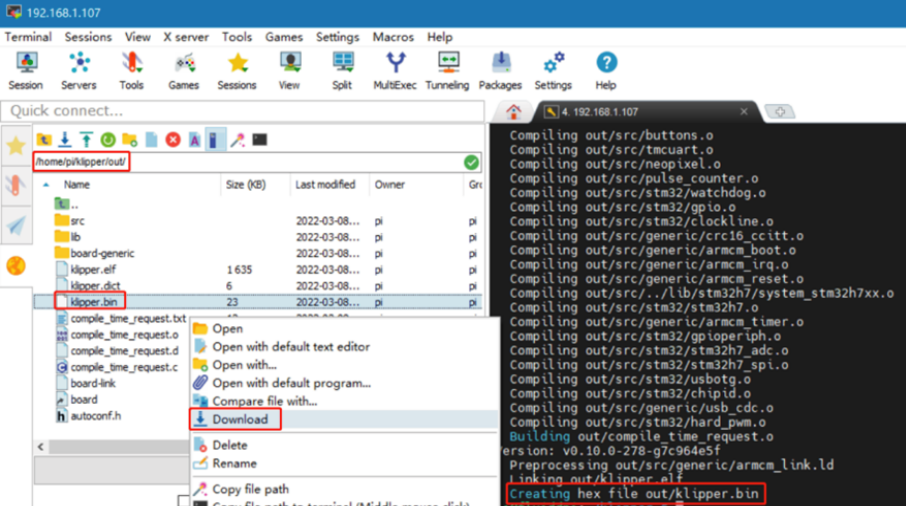This screenshot has height=506, width=906.
Task: Refresh the SFTP folder with green icon
Action: click(x=108, y=140)
